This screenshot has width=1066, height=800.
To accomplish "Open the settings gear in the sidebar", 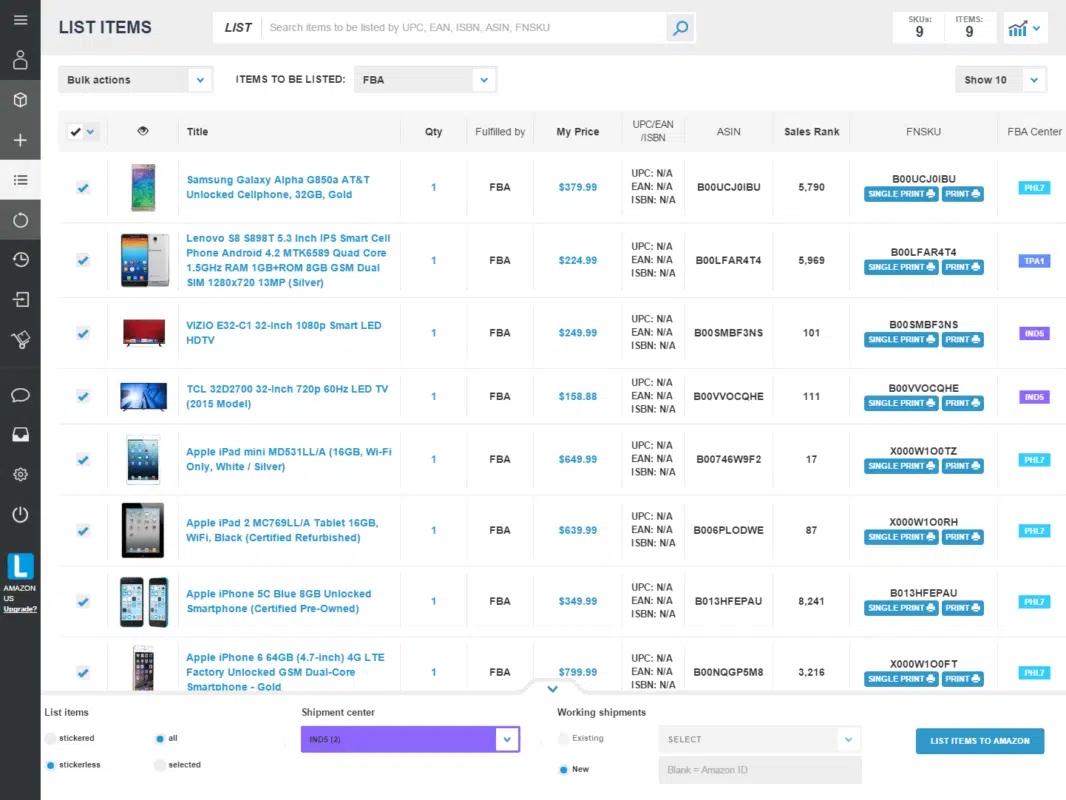I will 20,475.
